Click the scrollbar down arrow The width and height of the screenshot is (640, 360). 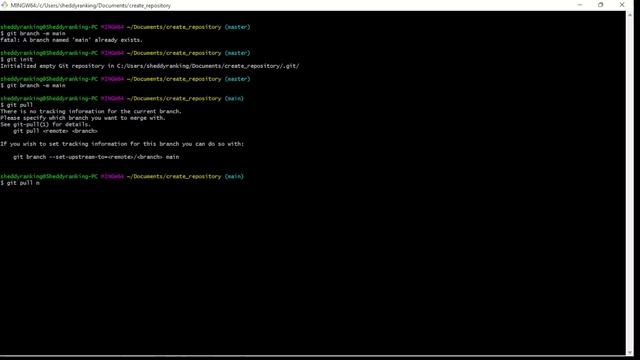coord(629,352)
